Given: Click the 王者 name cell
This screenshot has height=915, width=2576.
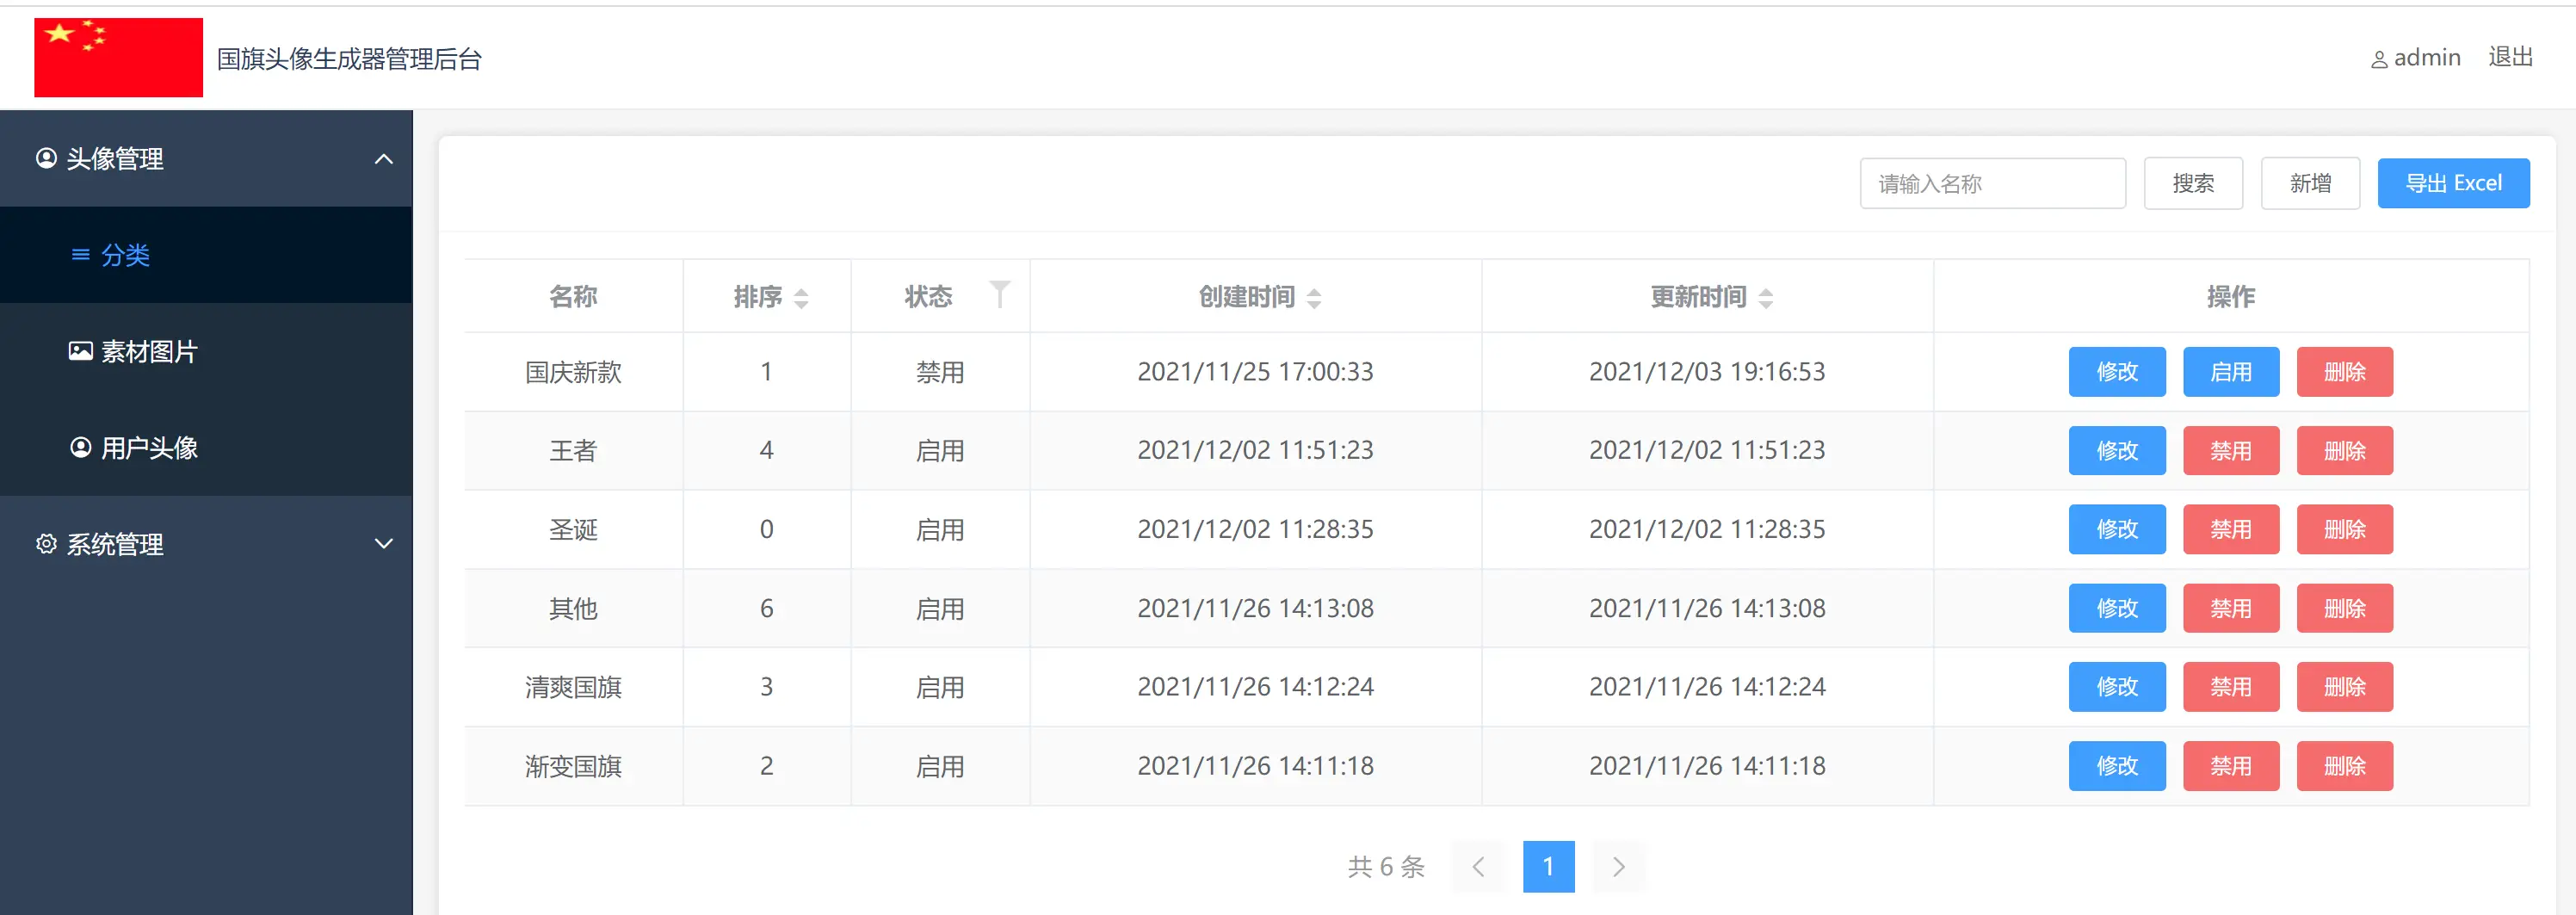Looking at the screenshot, I should (x=573, y=451).
